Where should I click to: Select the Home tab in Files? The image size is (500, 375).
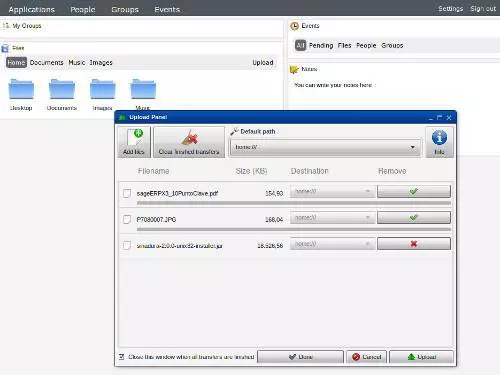point(16,63)
